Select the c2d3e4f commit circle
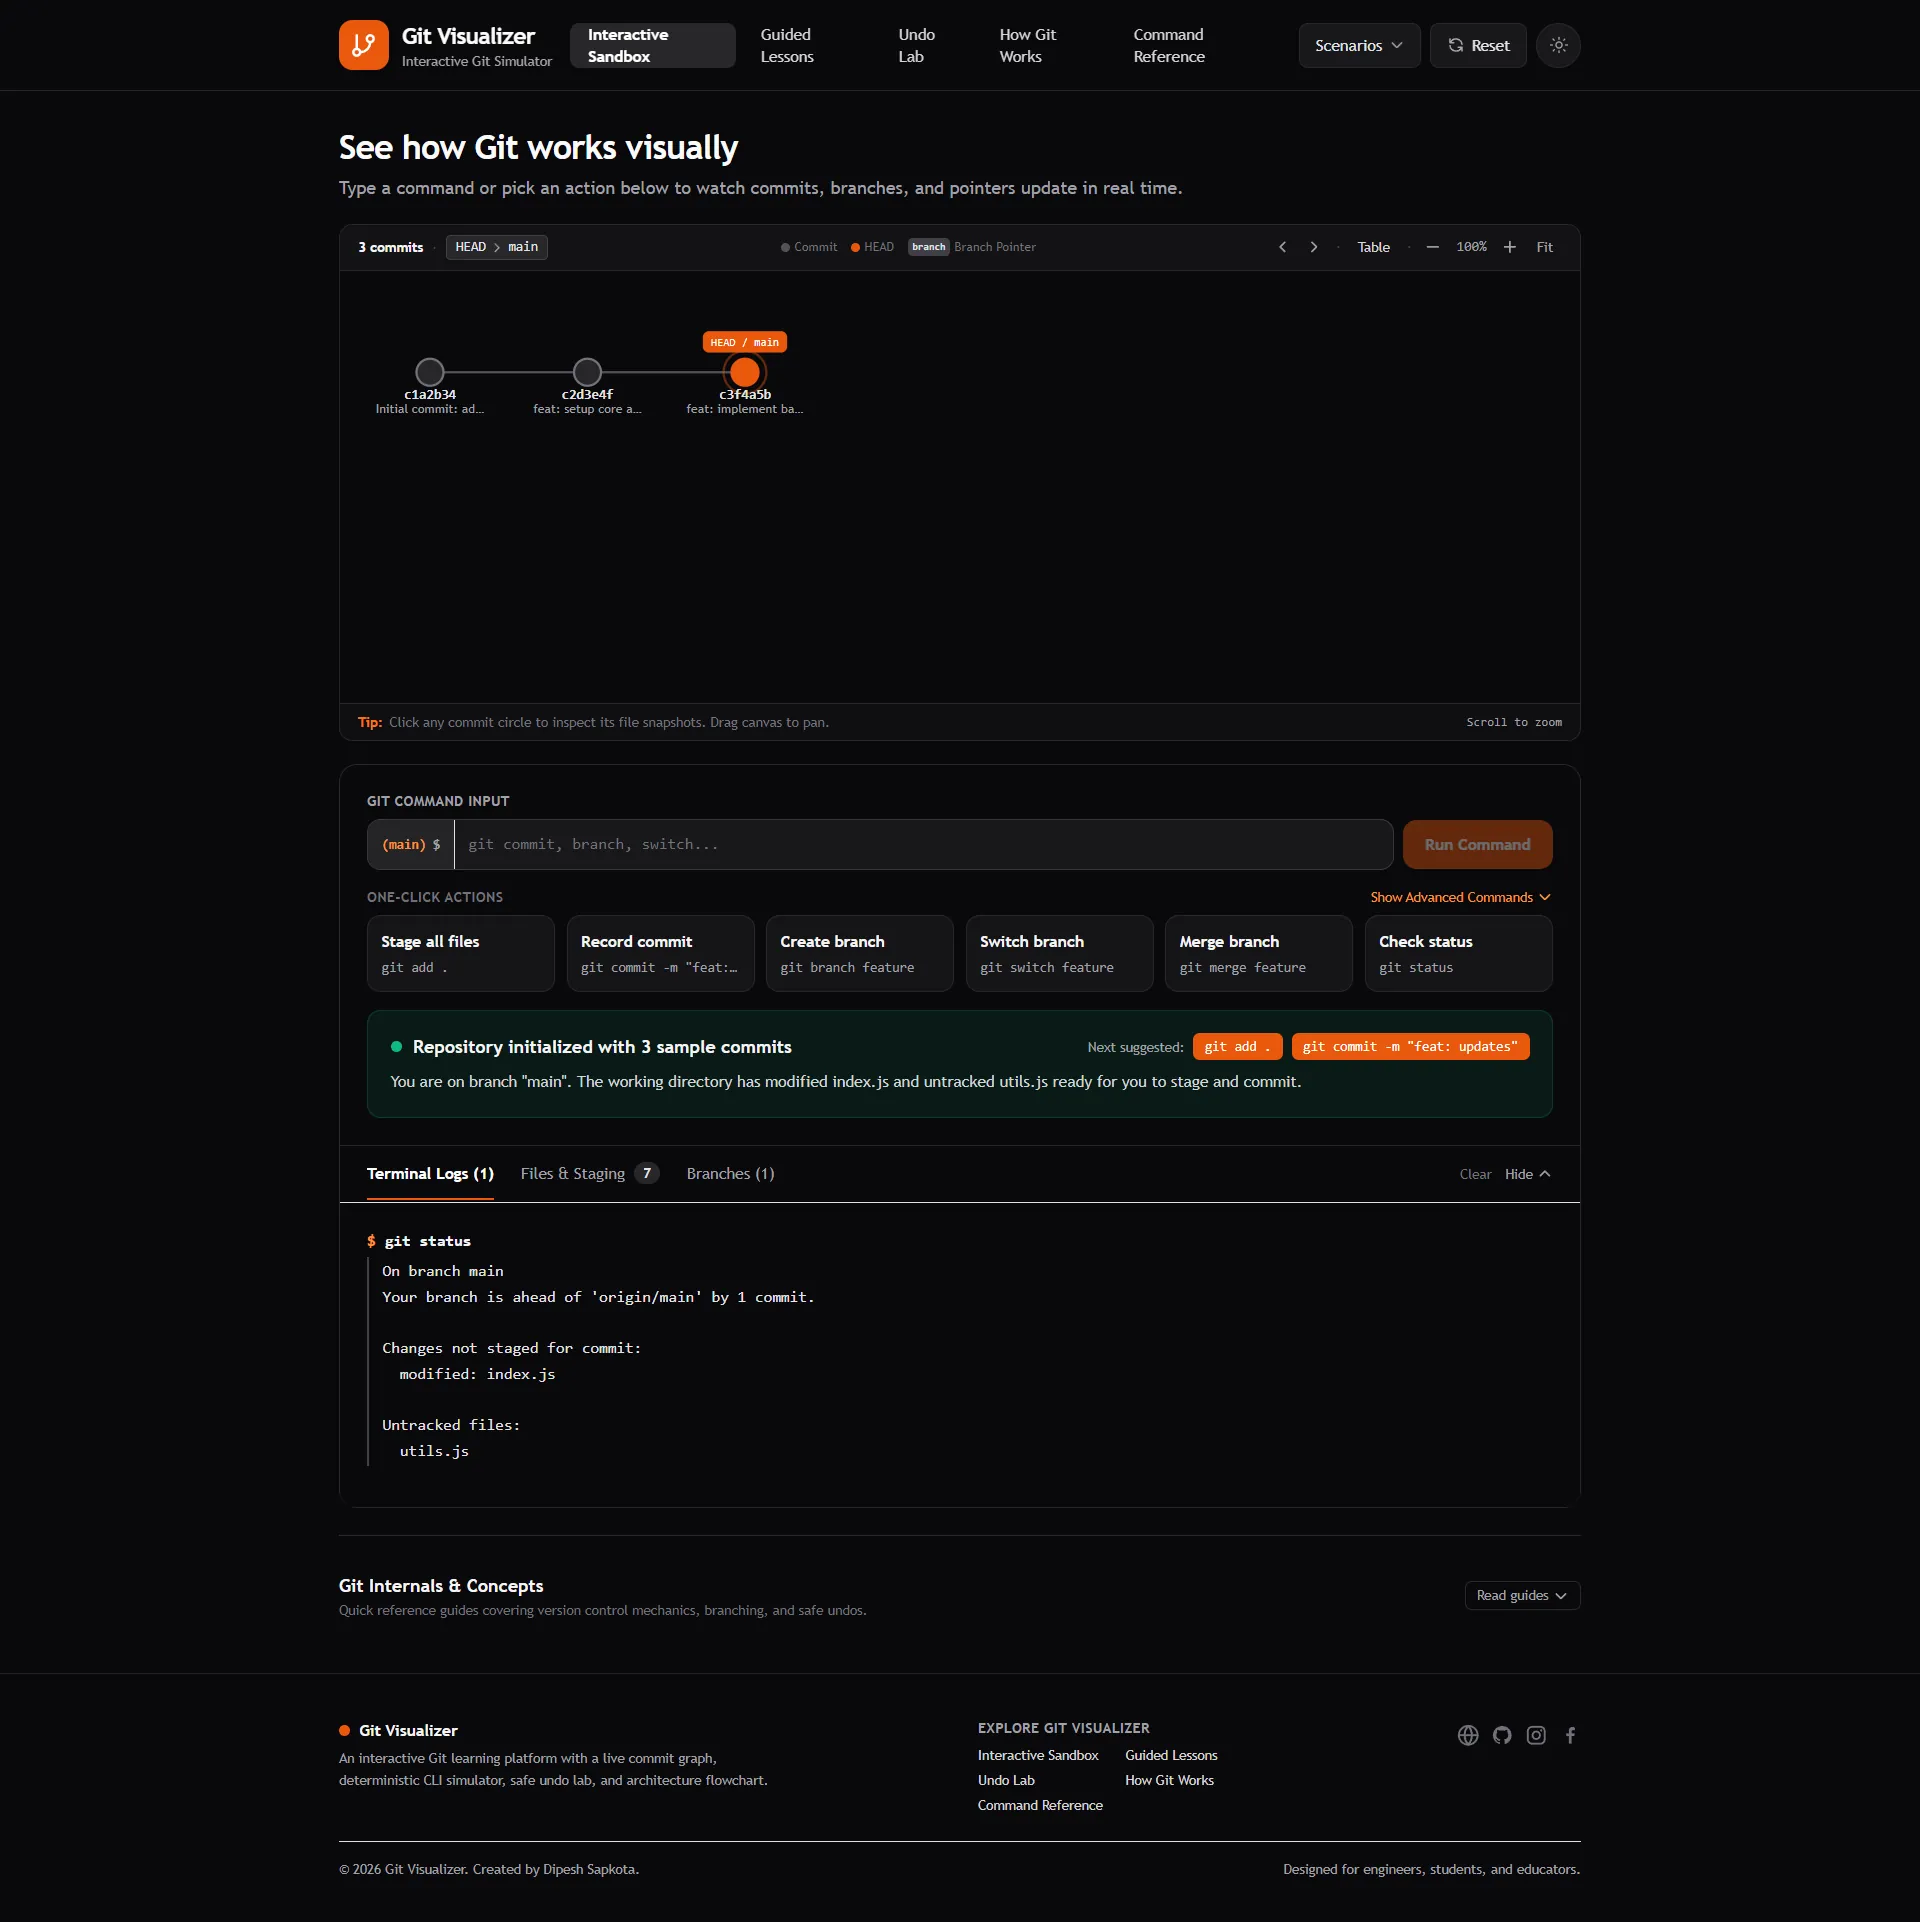The height and width of the screenshot is (1922, 1920). (x=587, y=372)
